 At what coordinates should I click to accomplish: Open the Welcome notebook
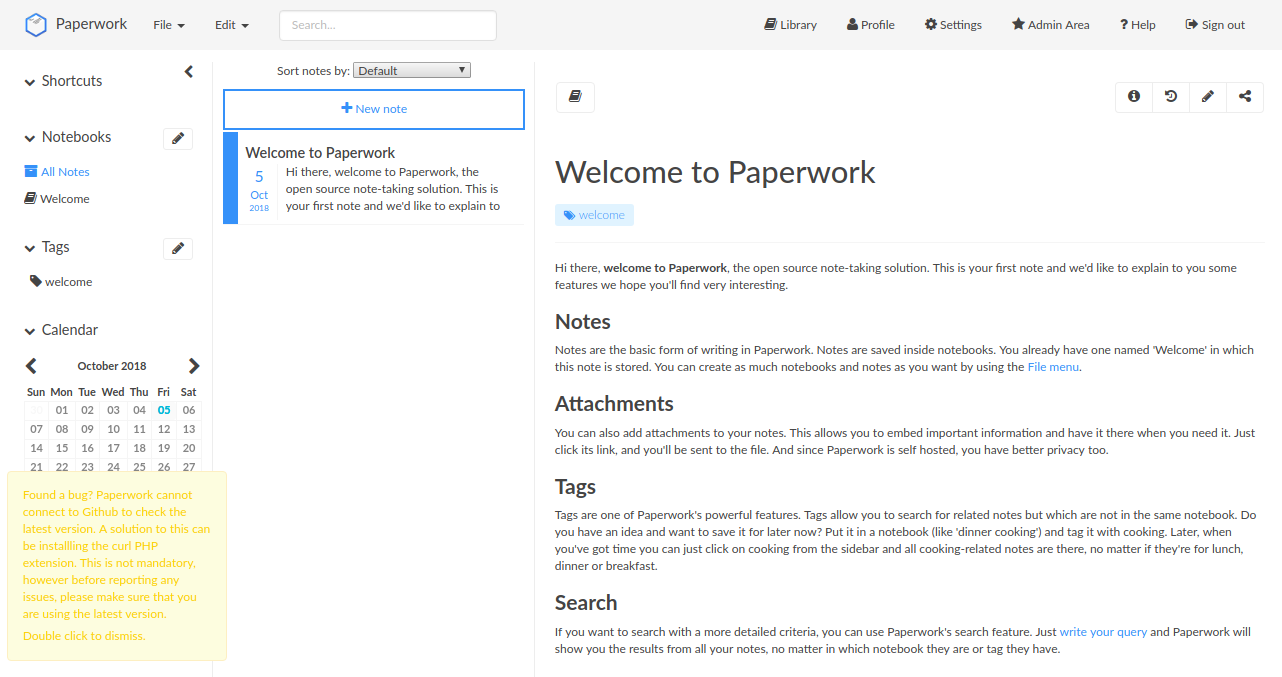click(x=57, y=199)
